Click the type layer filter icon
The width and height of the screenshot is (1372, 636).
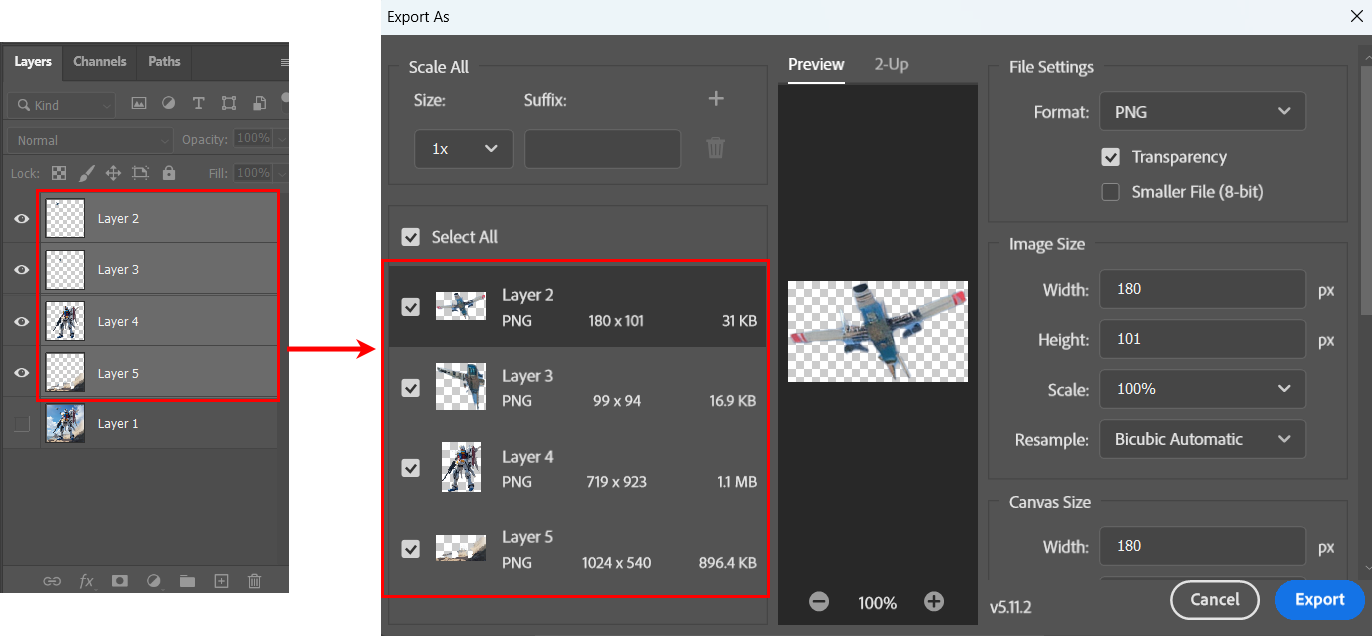tap(199, 104)
